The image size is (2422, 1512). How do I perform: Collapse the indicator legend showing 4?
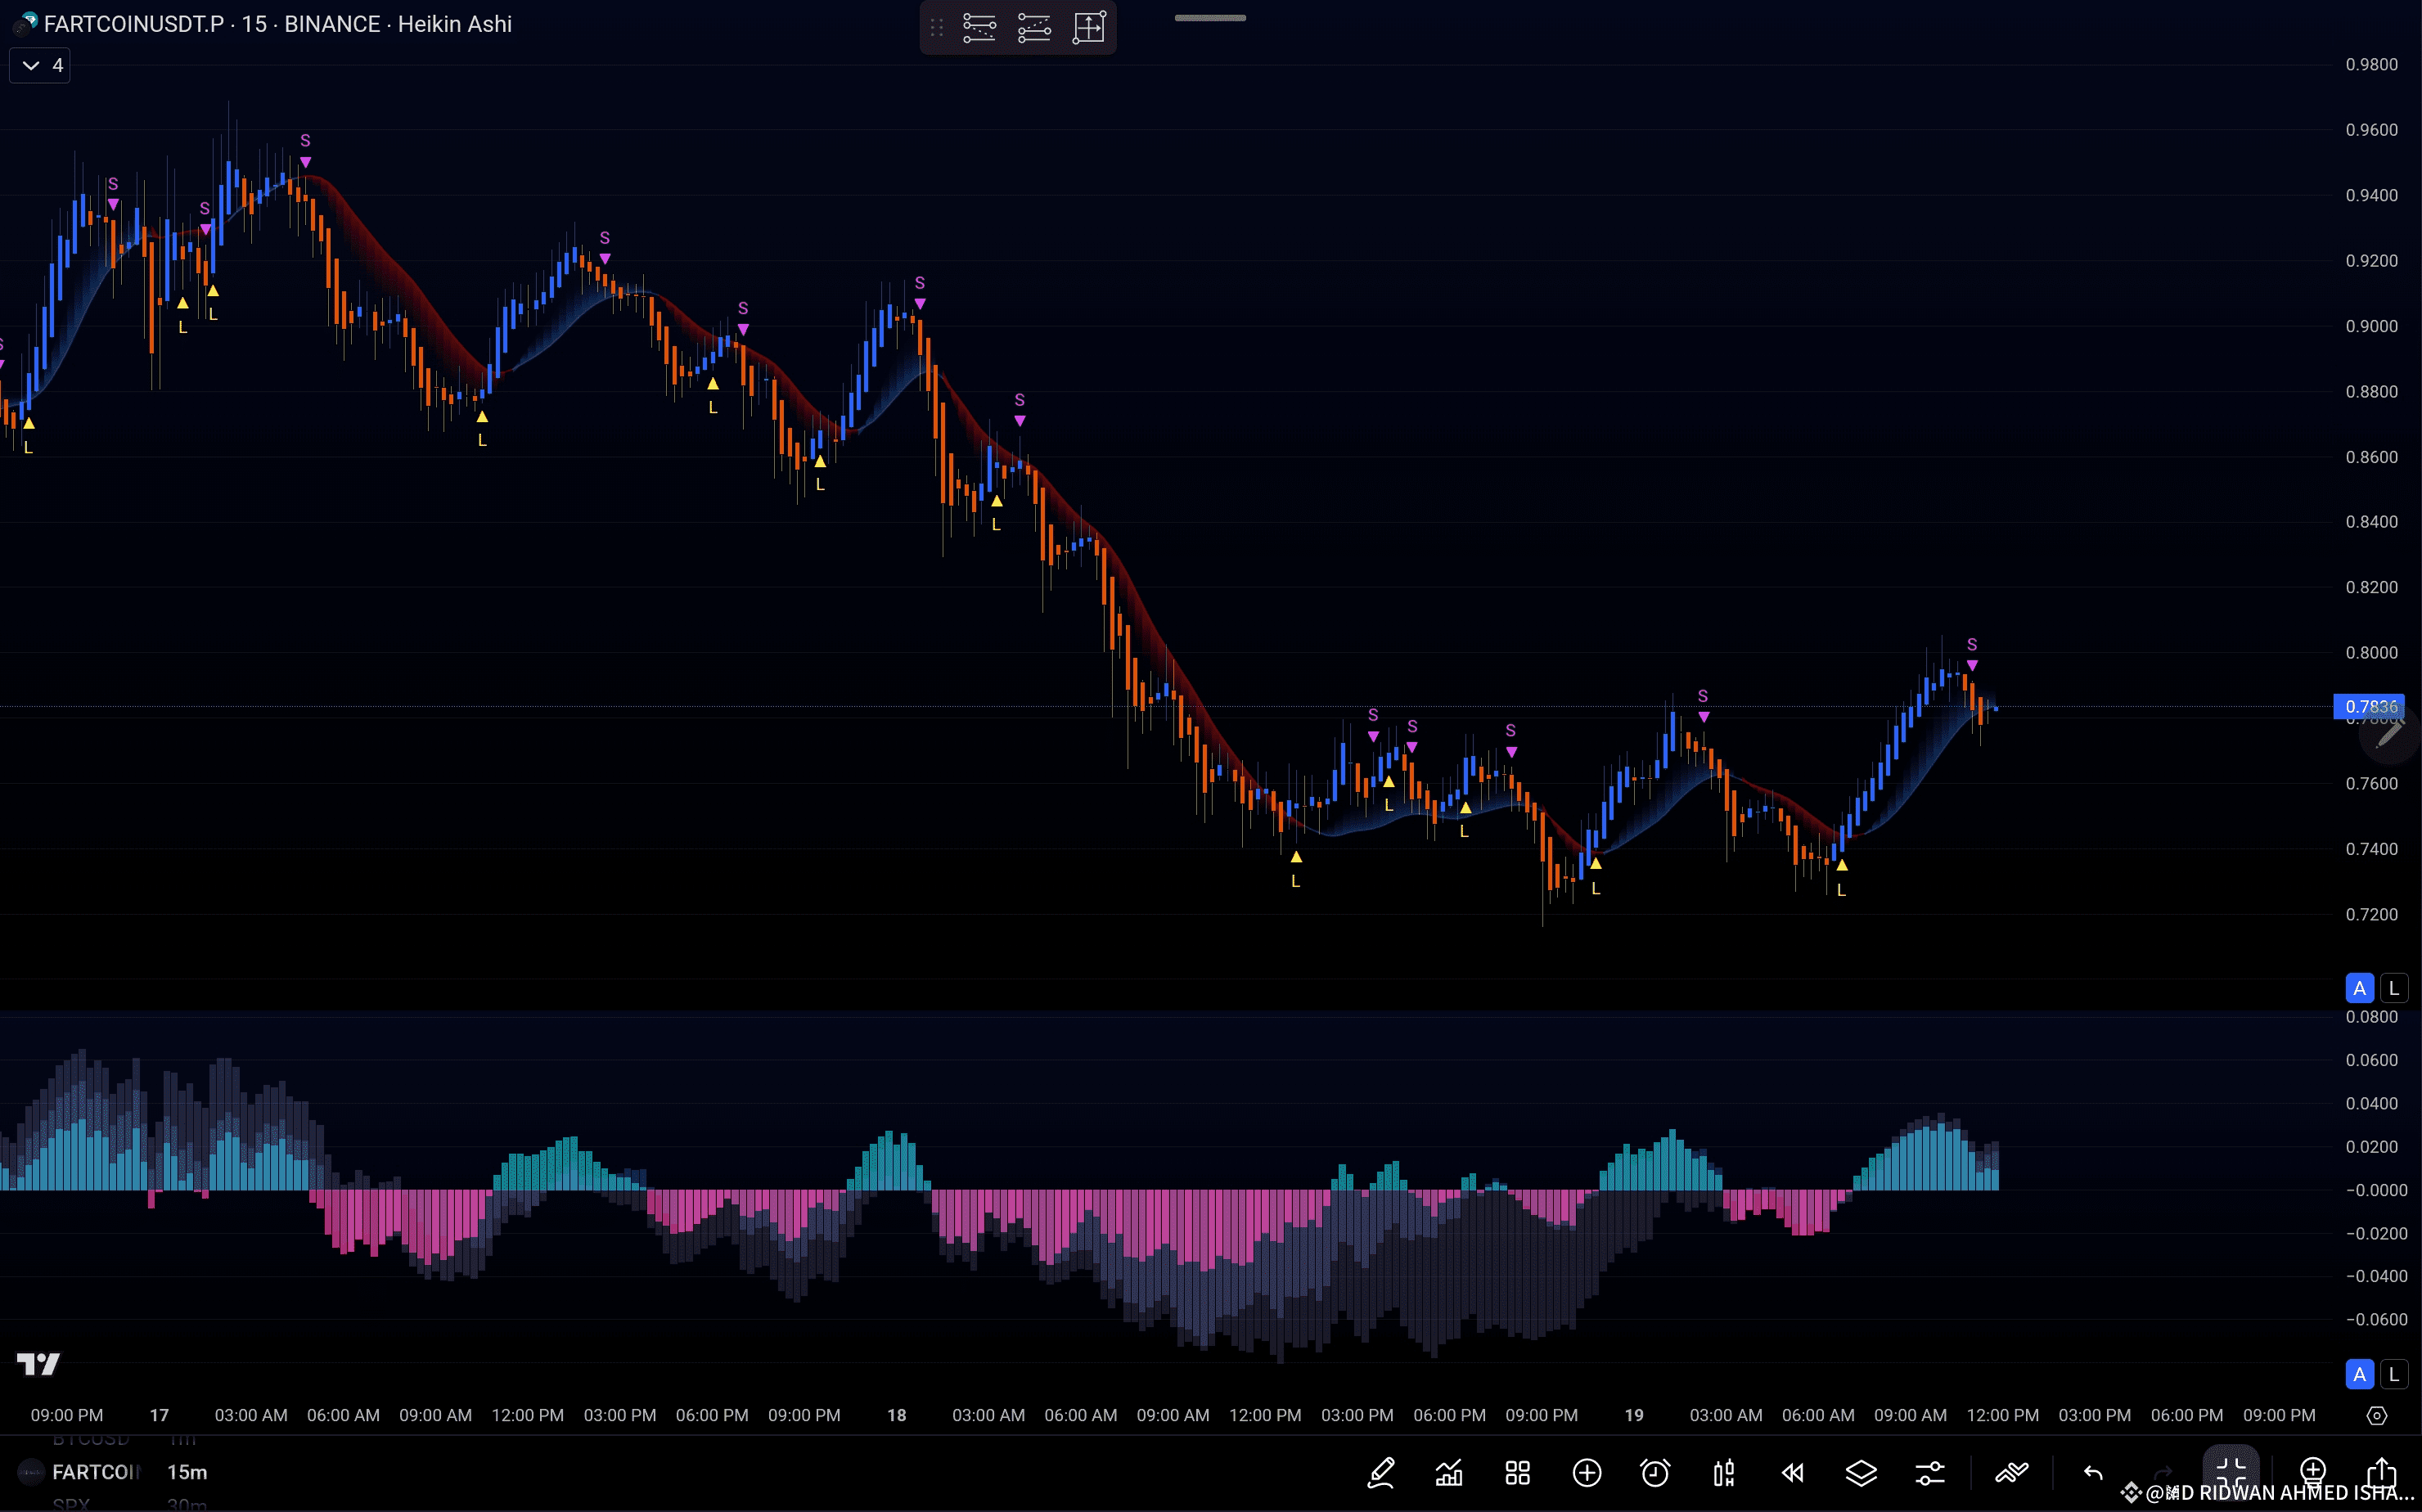pyautogui.click(x=40, y=66)
